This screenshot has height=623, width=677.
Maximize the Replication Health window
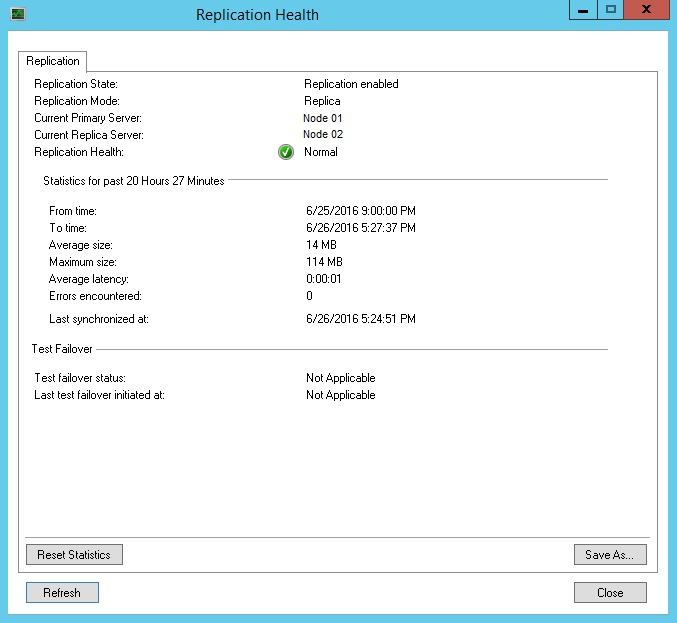click(x=611, y=9)
